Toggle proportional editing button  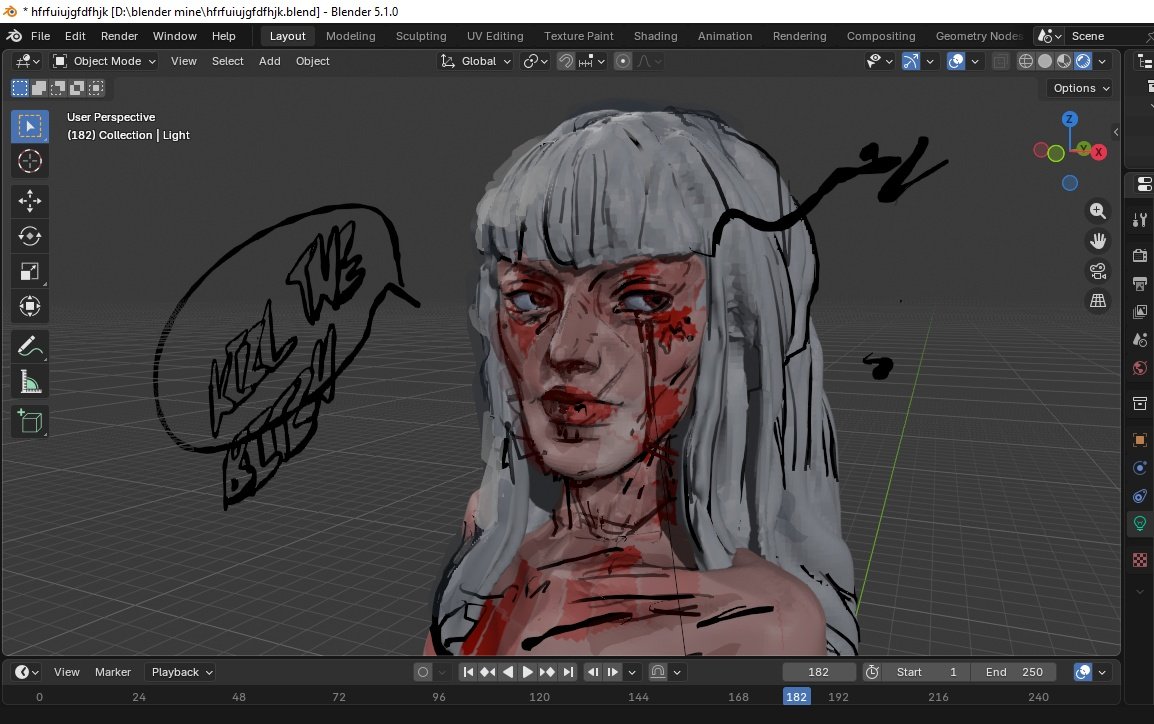[x=623, y=61]
